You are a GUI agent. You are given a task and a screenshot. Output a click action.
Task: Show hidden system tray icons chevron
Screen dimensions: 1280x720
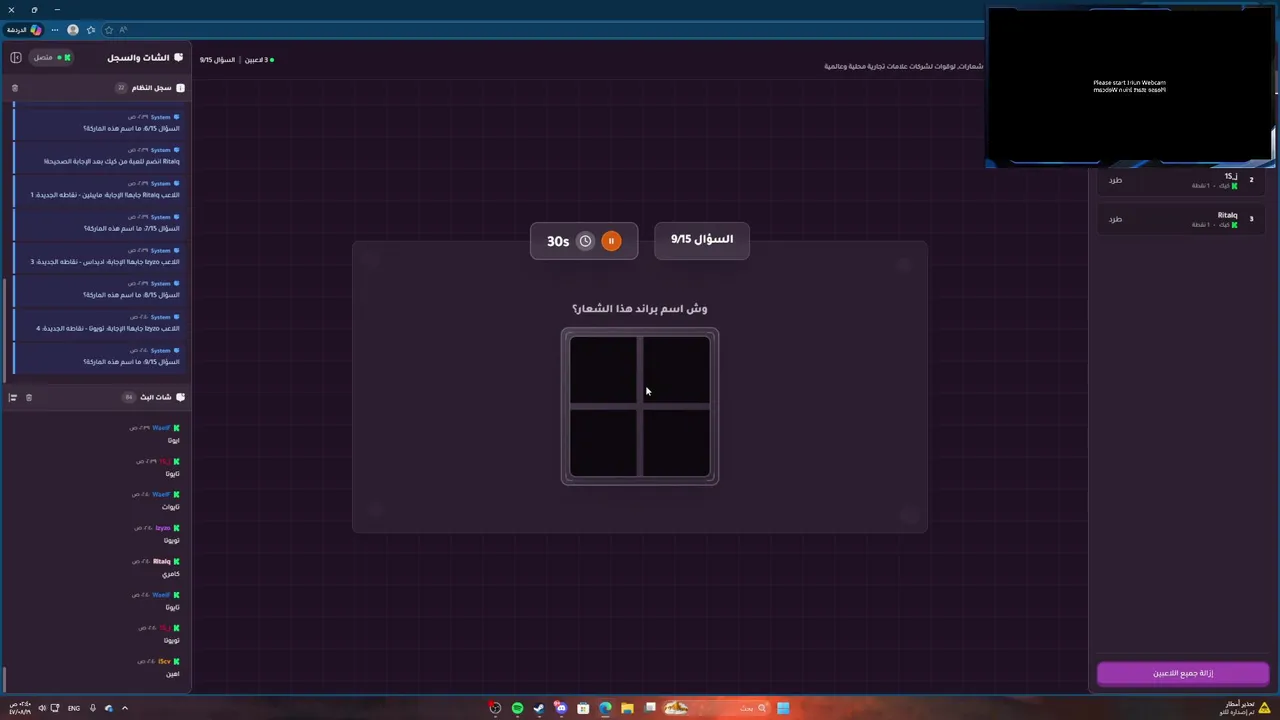[125, 708]
